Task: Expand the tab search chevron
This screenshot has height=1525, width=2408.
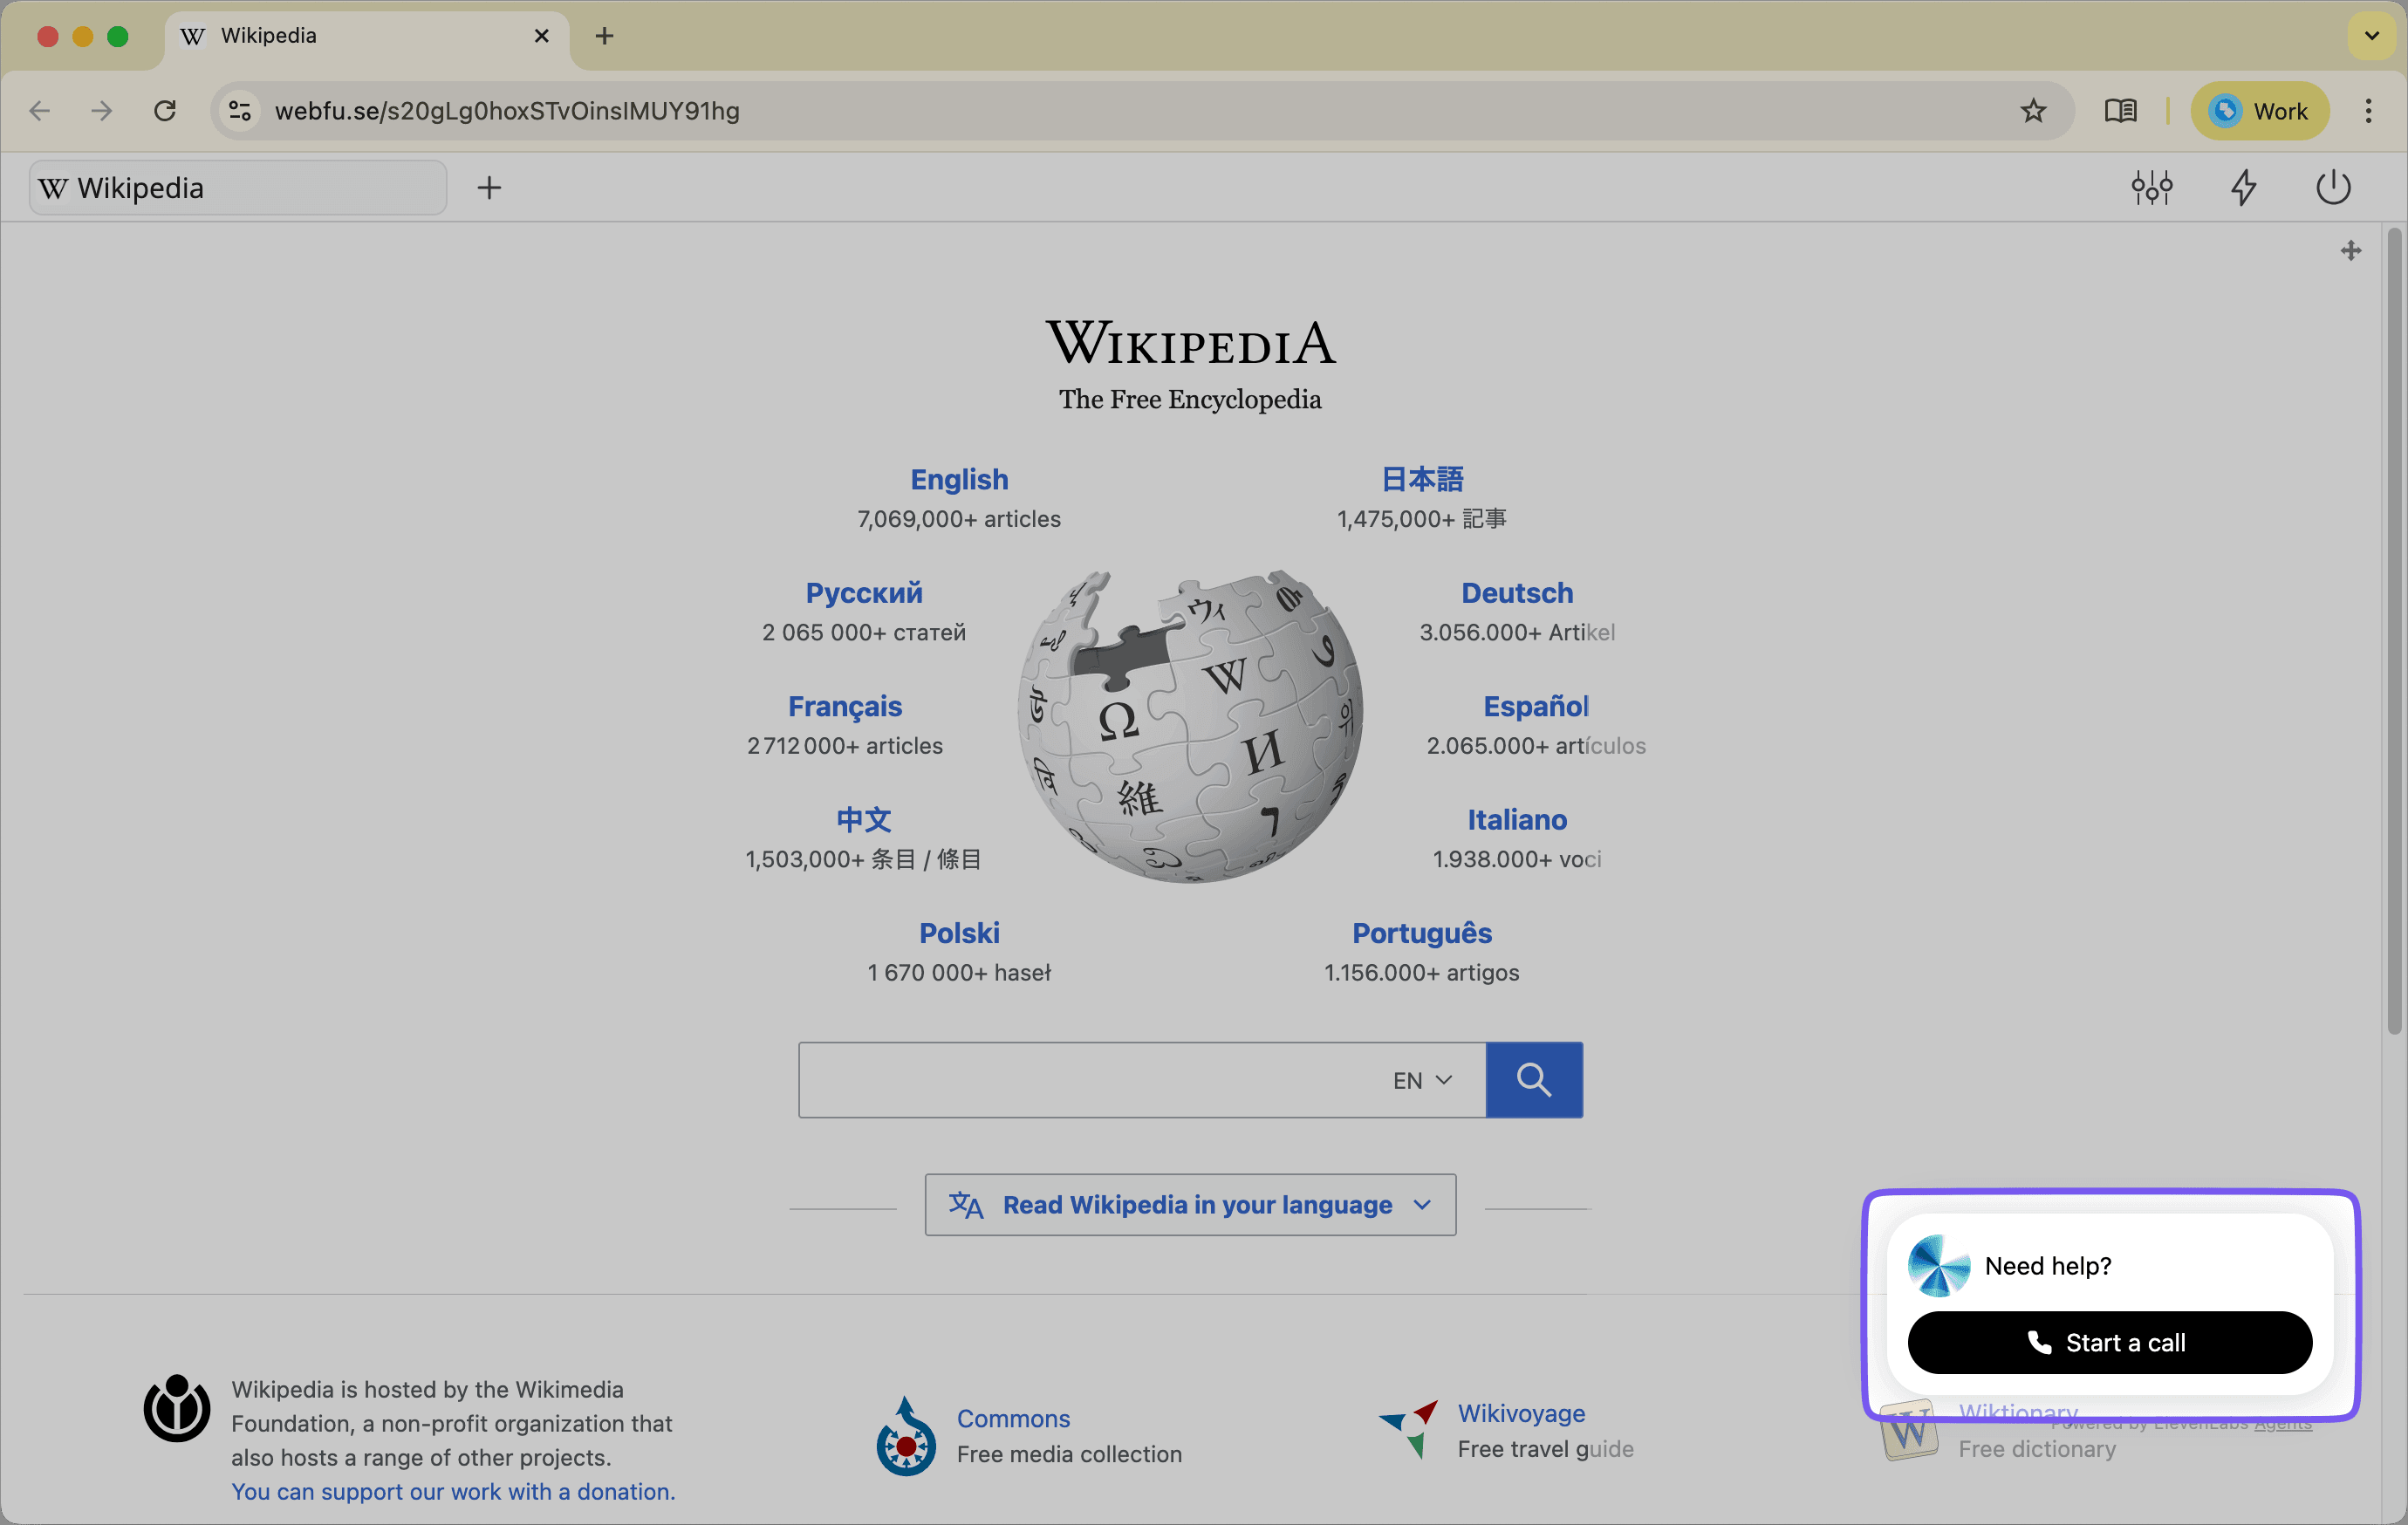Action: click(2371, 36)
